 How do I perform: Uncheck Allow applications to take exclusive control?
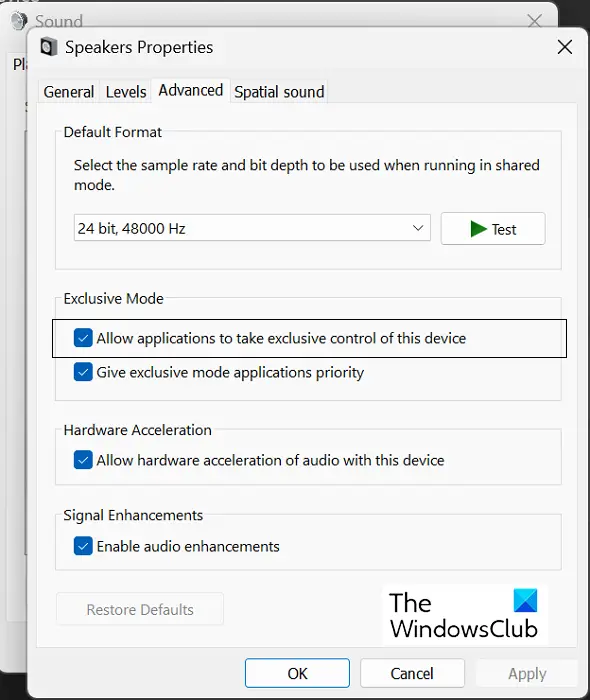pos(83,338)
